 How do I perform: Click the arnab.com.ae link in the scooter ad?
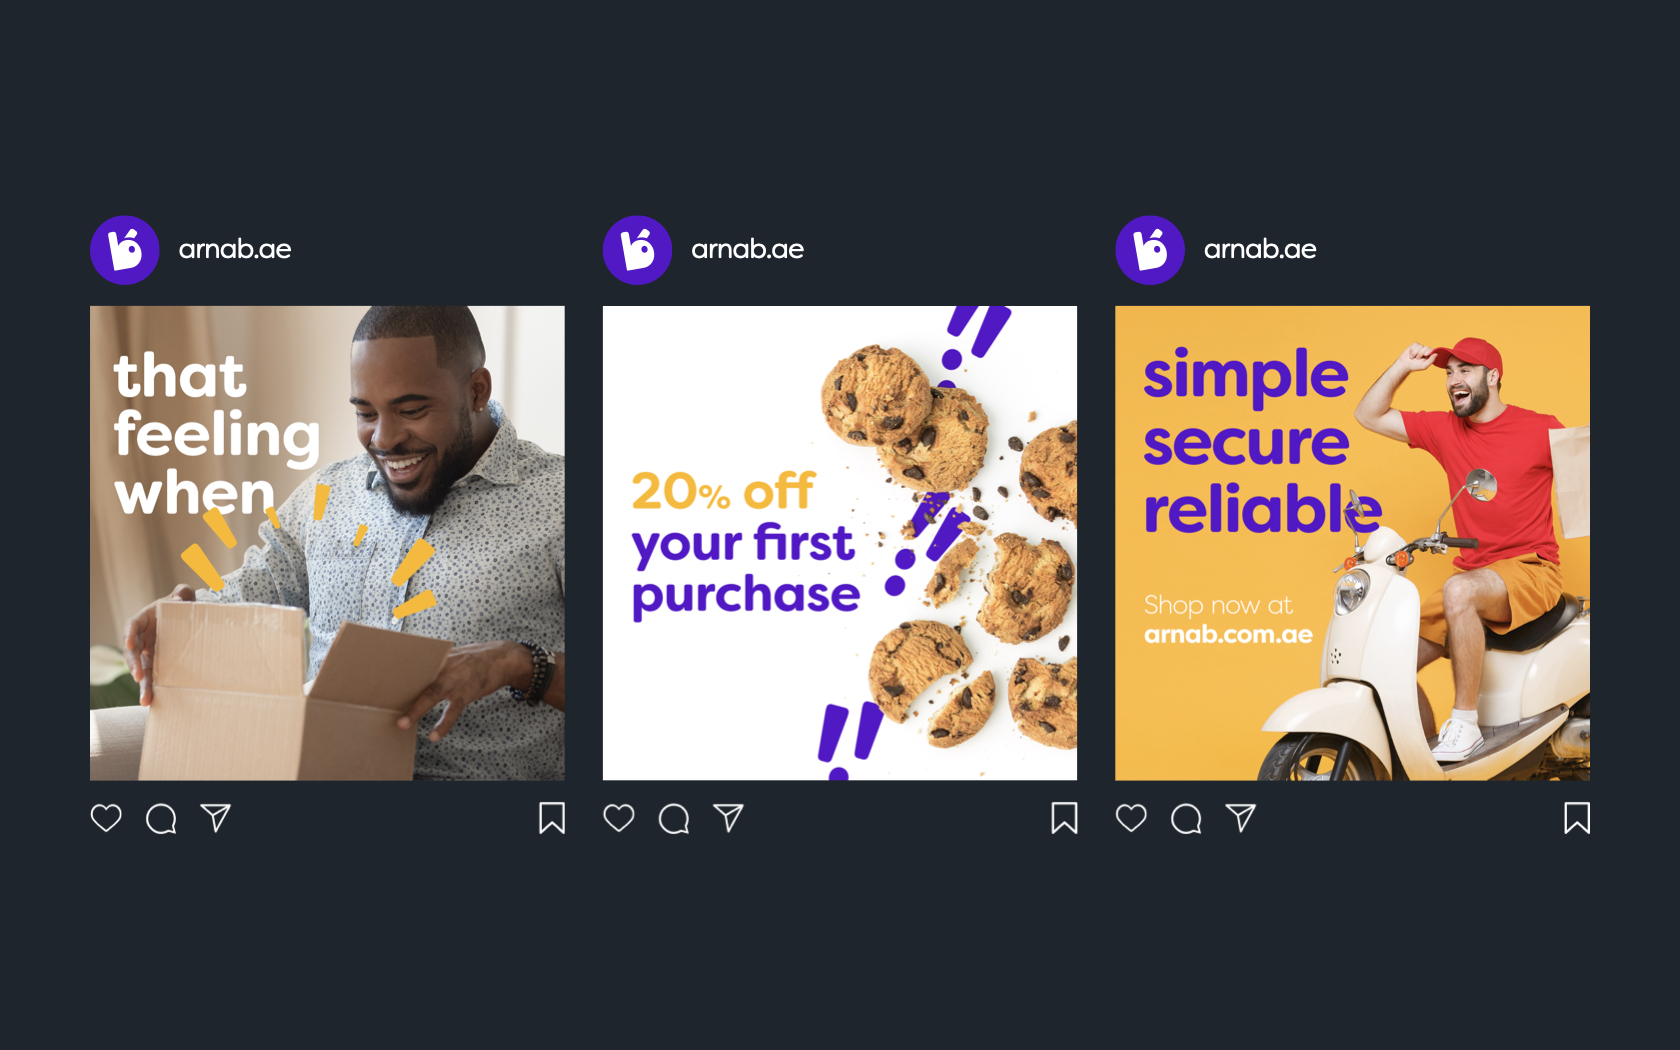click(1228, 634)
